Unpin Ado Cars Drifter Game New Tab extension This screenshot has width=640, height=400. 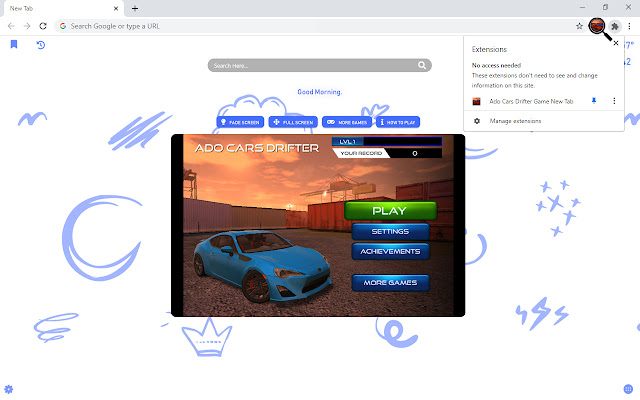[x=594, y=101]
